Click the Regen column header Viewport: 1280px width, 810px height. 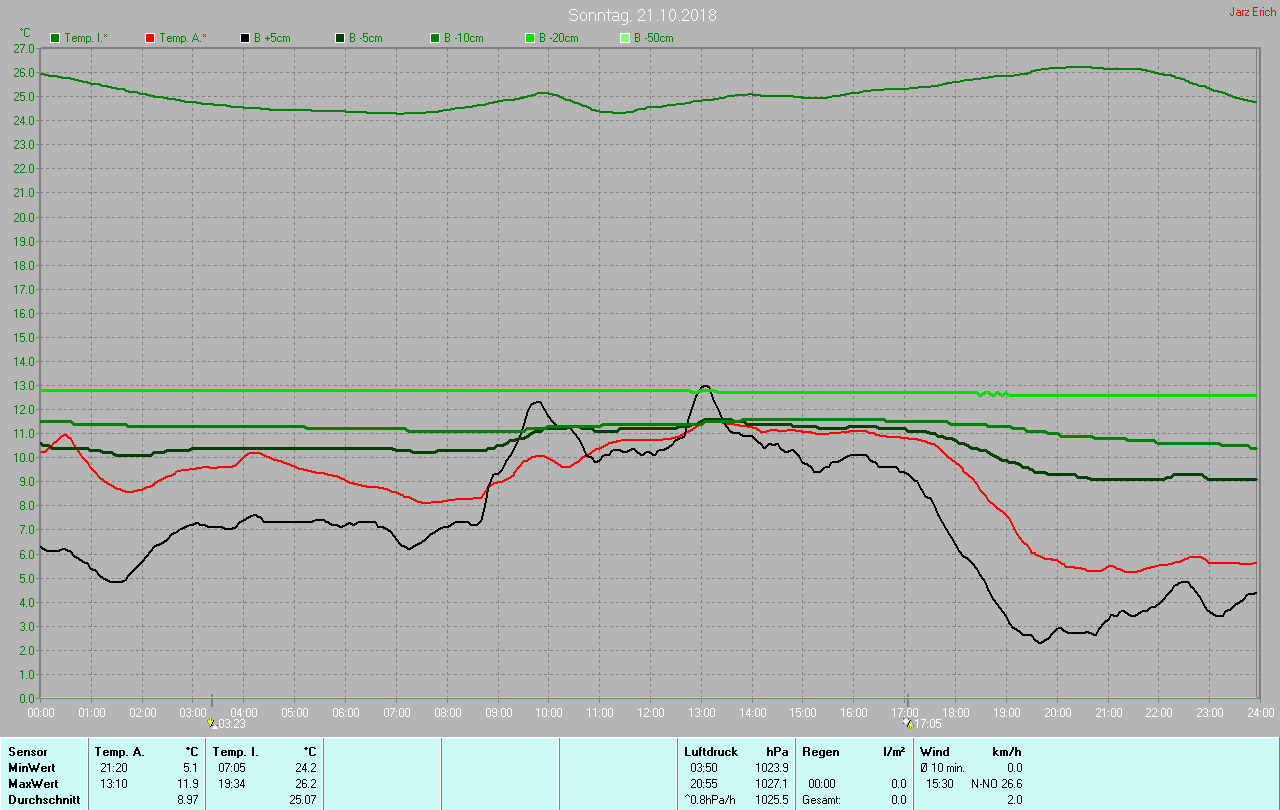coord(820,751)
